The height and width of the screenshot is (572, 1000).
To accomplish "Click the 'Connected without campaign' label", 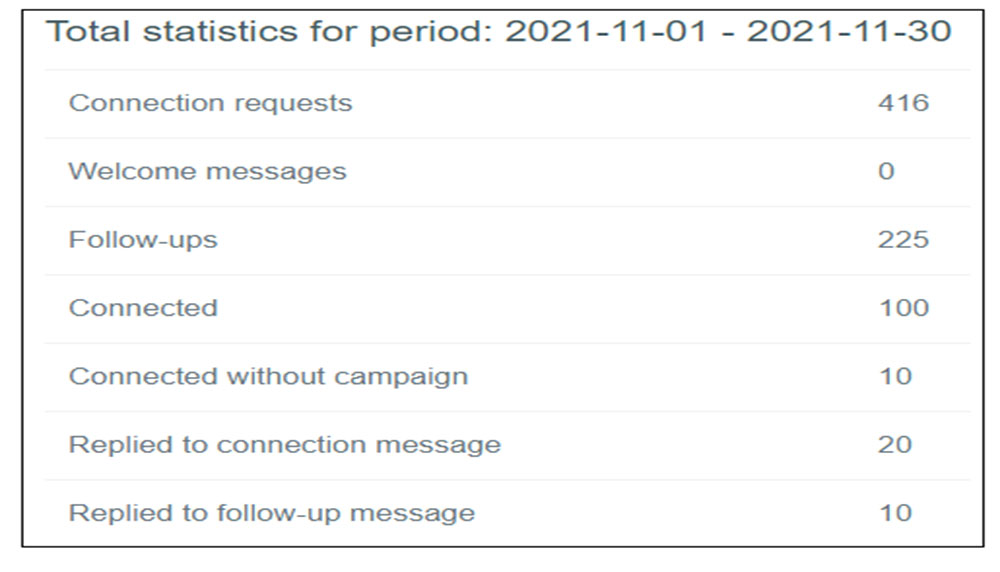I will click(268, 376).
